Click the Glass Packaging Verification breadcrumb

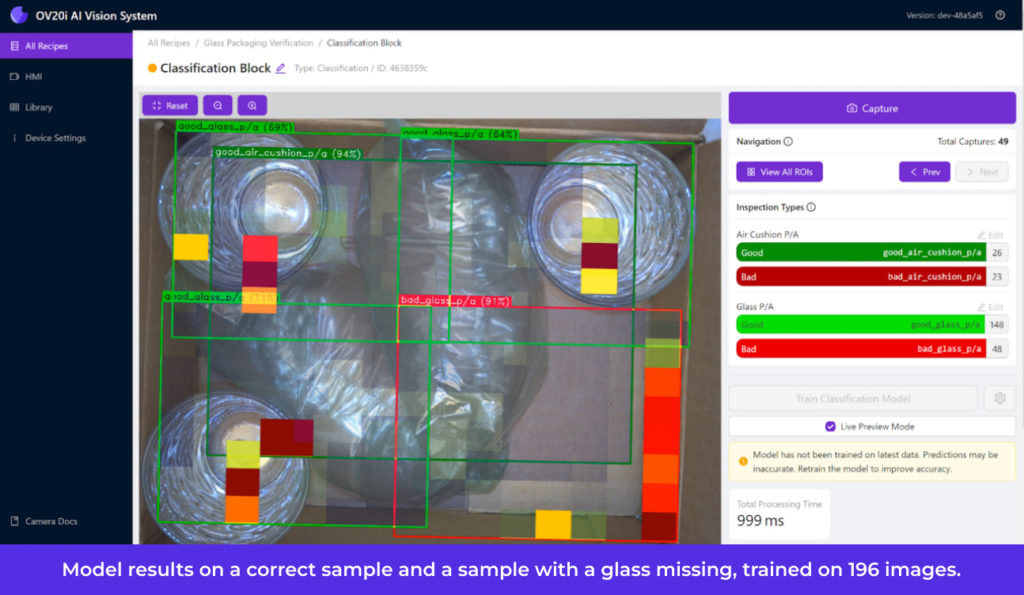[x=258, y=42]
